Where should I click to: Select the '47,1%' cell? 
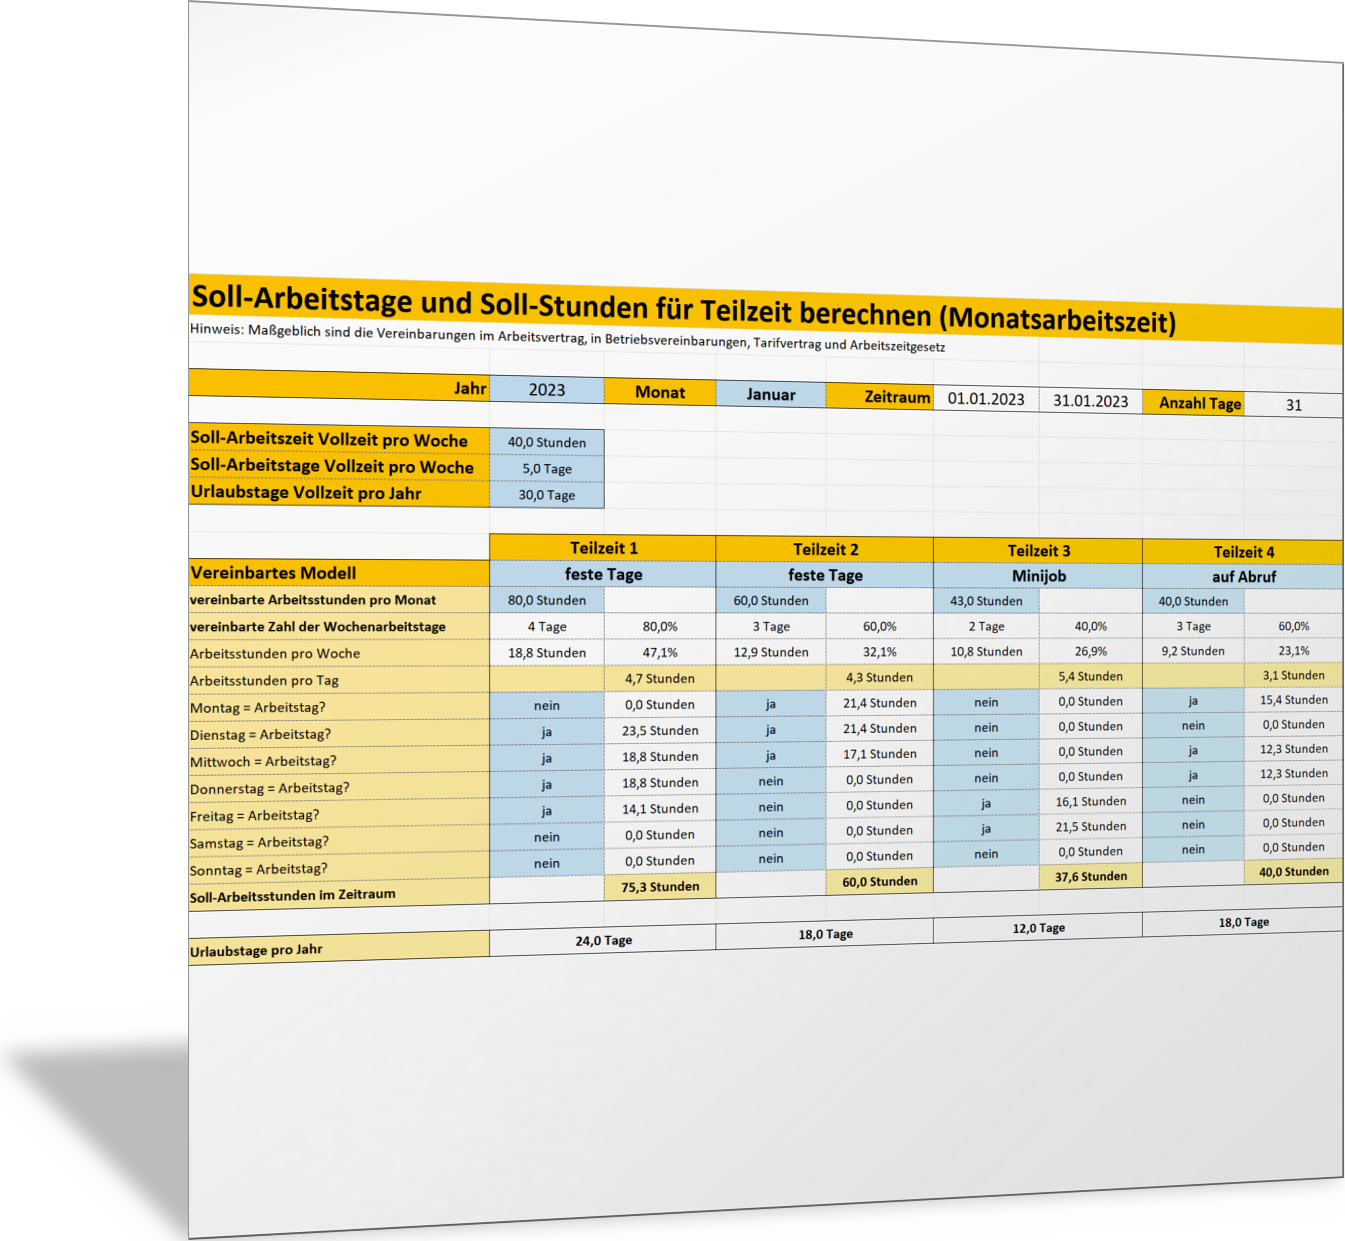point(660,652)
